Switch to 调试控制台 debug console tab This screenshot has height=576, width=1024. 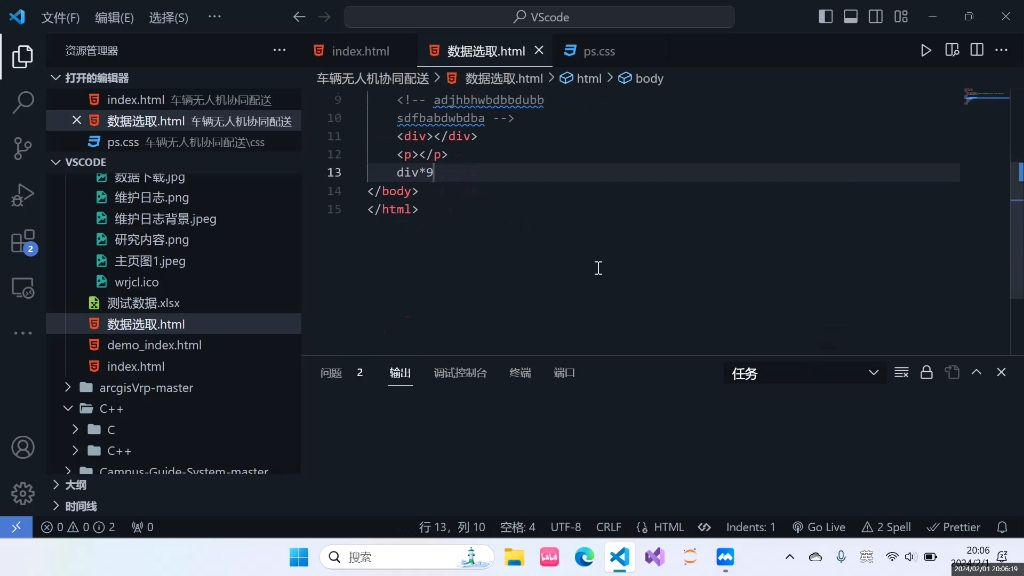[x=460, y=373]
